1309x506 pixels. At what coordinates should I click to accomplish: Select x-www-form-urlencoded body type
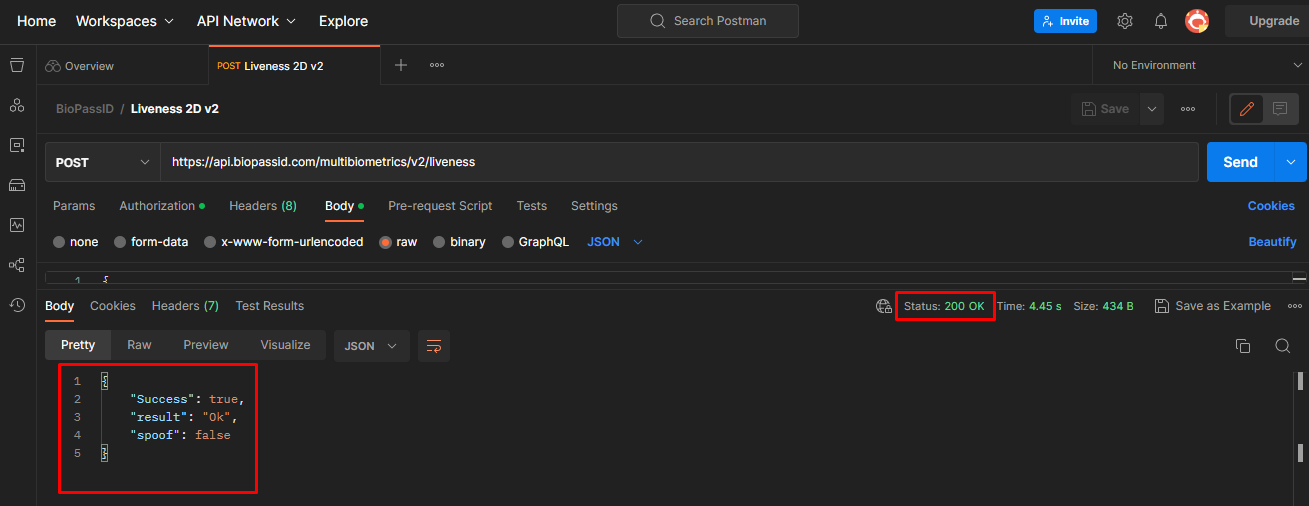[x=284, y=242]
